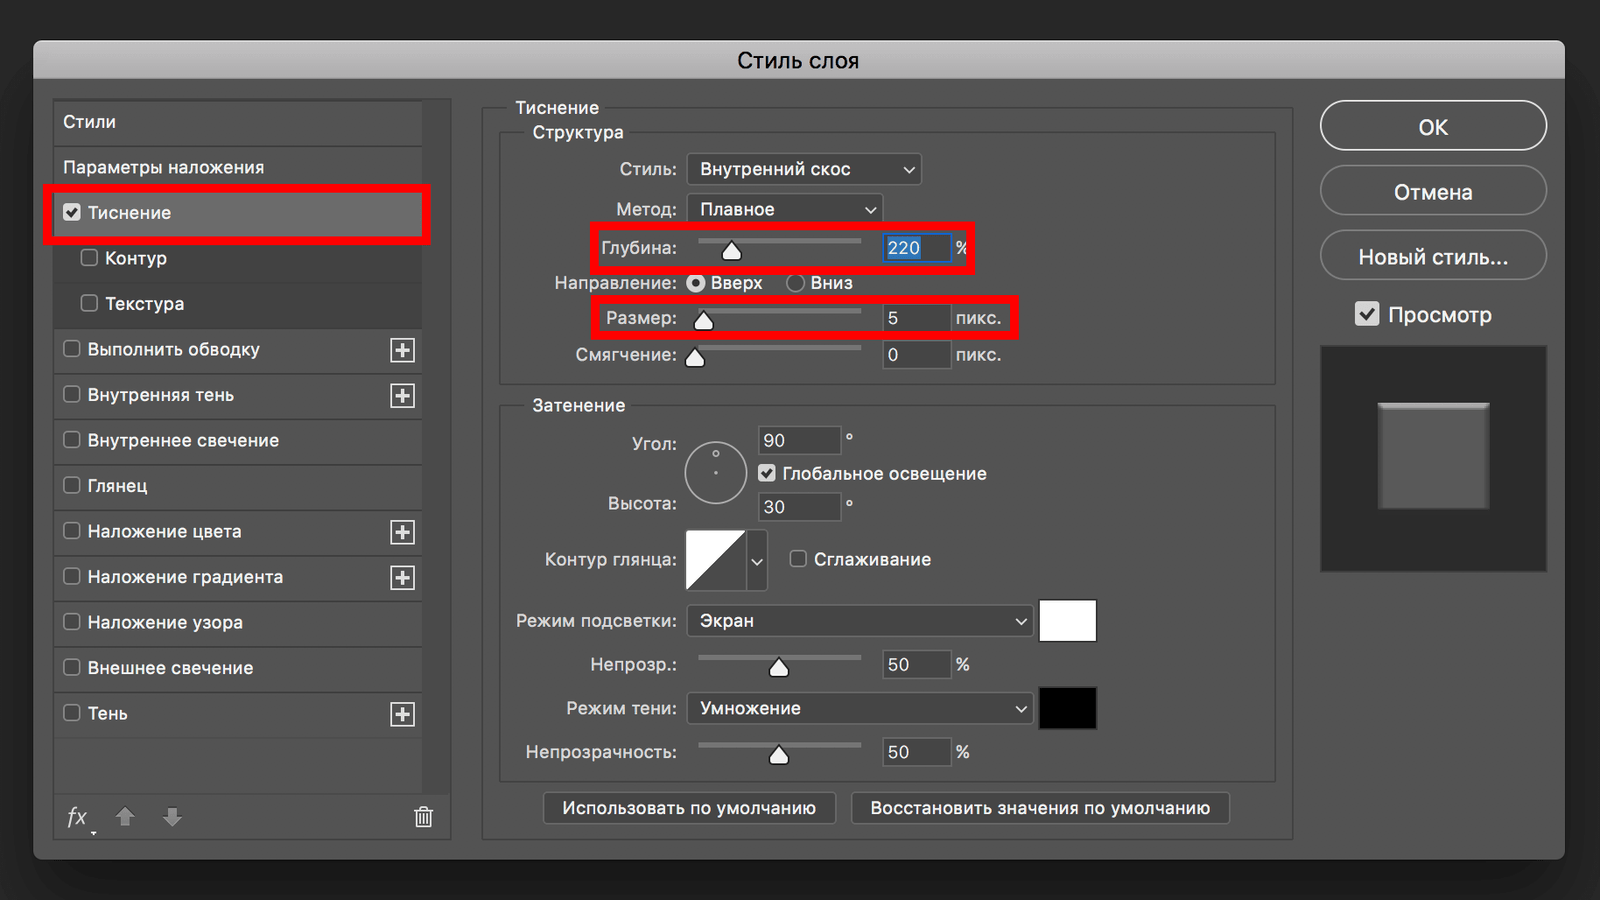The height and width of the screenshot is (900, 1600).
Task: Add another stroke with plus icon beside Выполнить обводку
Action: 402,350
